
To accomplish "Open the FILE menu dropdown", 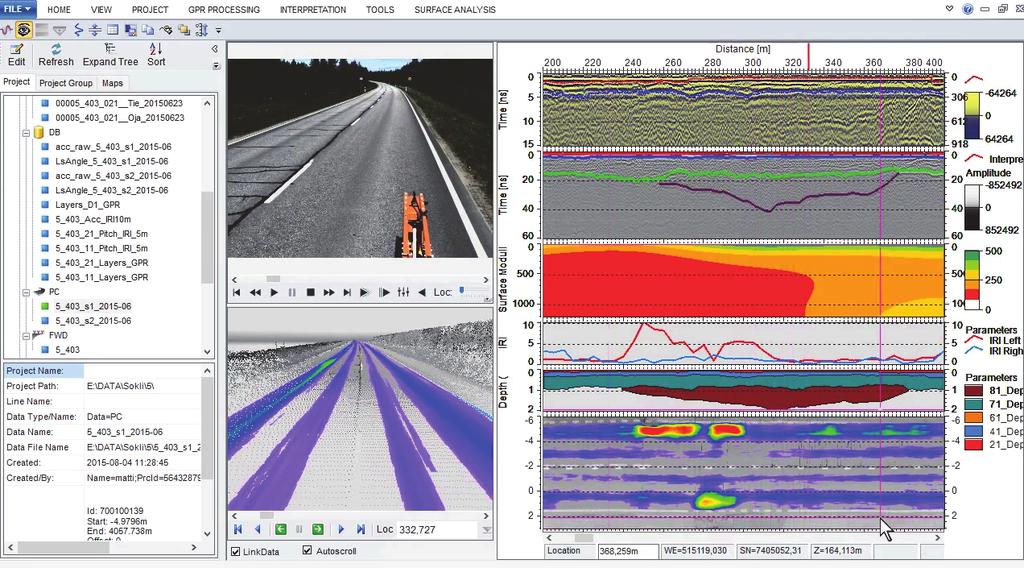I will [18, 9].
